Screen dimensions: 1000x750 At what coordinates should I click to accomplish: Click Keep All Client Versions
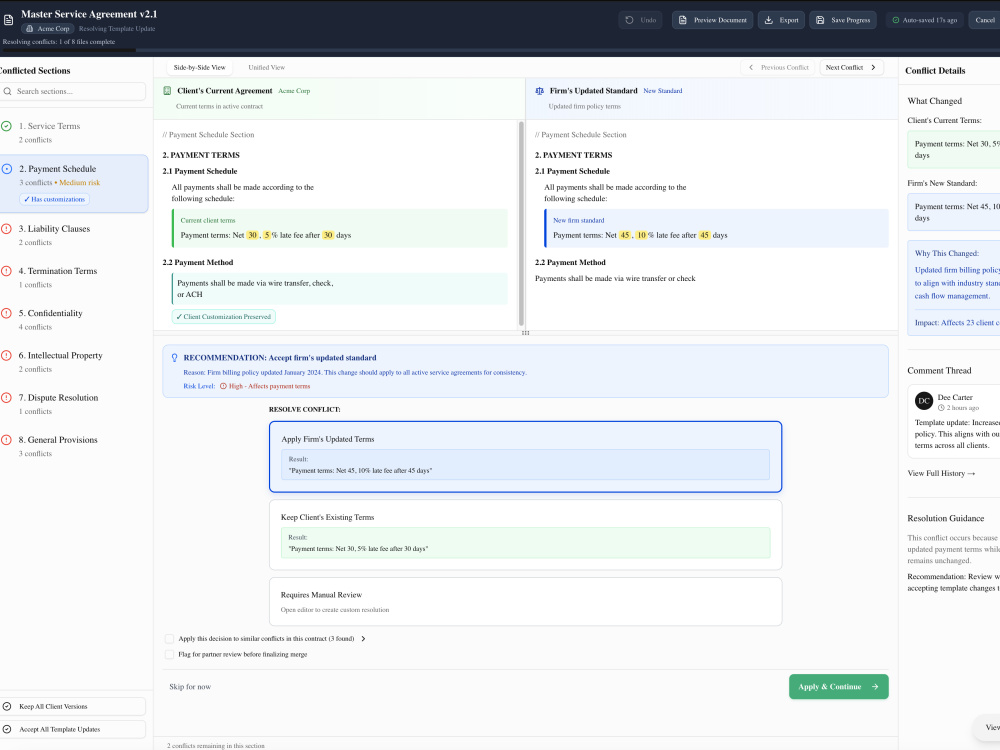(73, 707)
